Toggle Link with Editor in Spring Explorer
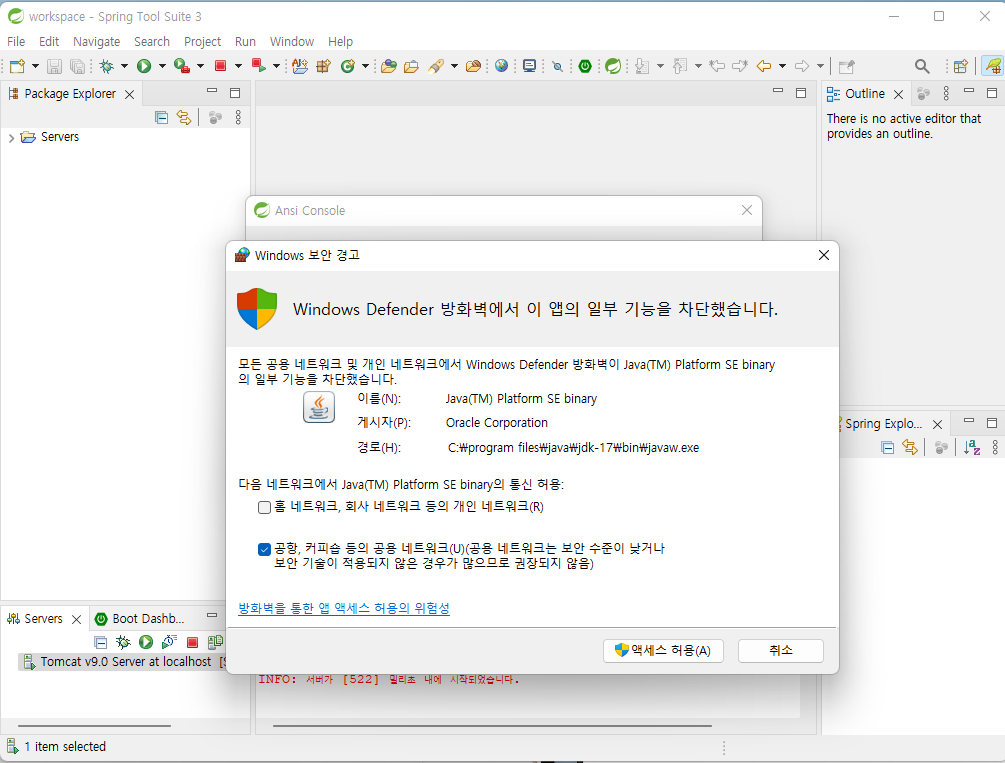This screenshot has height=763, width=1005. (909, 448)
